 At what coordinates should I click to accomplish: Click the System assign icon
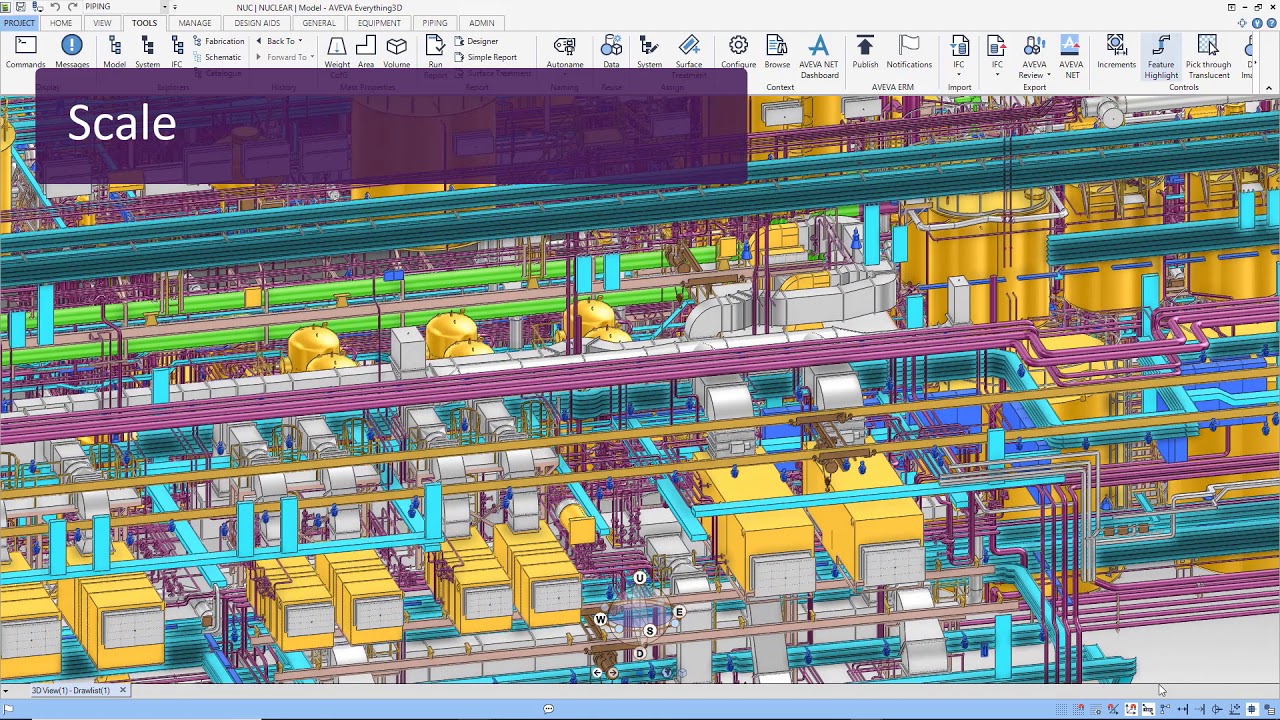(x=649, y=52)
